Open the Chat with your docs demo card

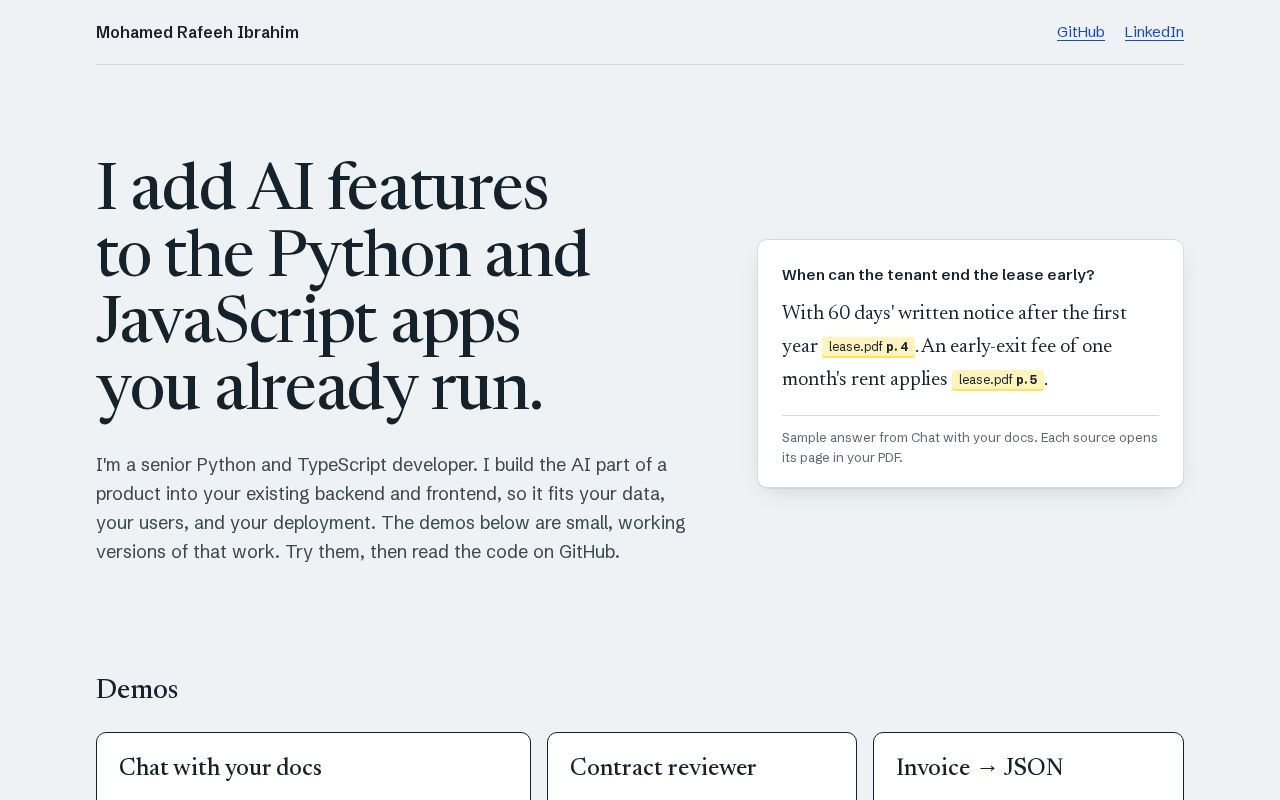point(313,767)
